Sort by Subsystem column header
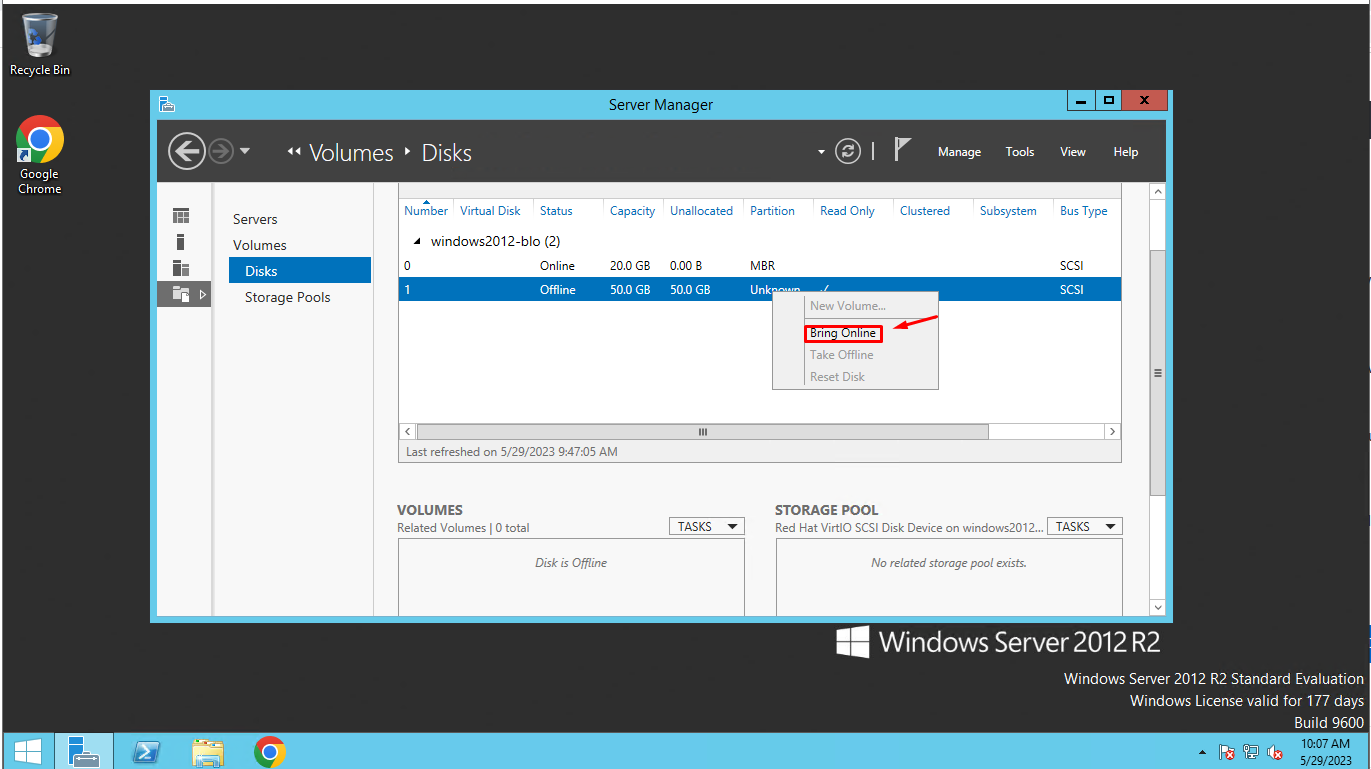 click(1008, 211)
